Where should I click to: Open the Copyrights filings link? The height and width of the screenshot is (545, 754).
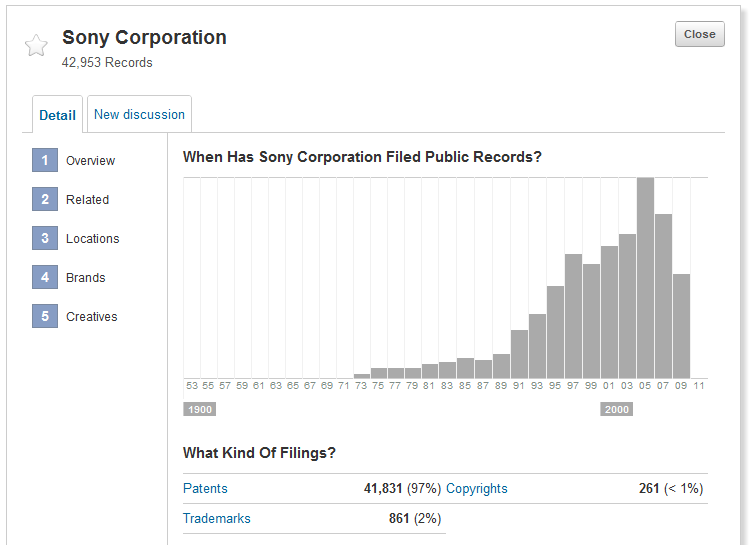click(x=476, y=489)
